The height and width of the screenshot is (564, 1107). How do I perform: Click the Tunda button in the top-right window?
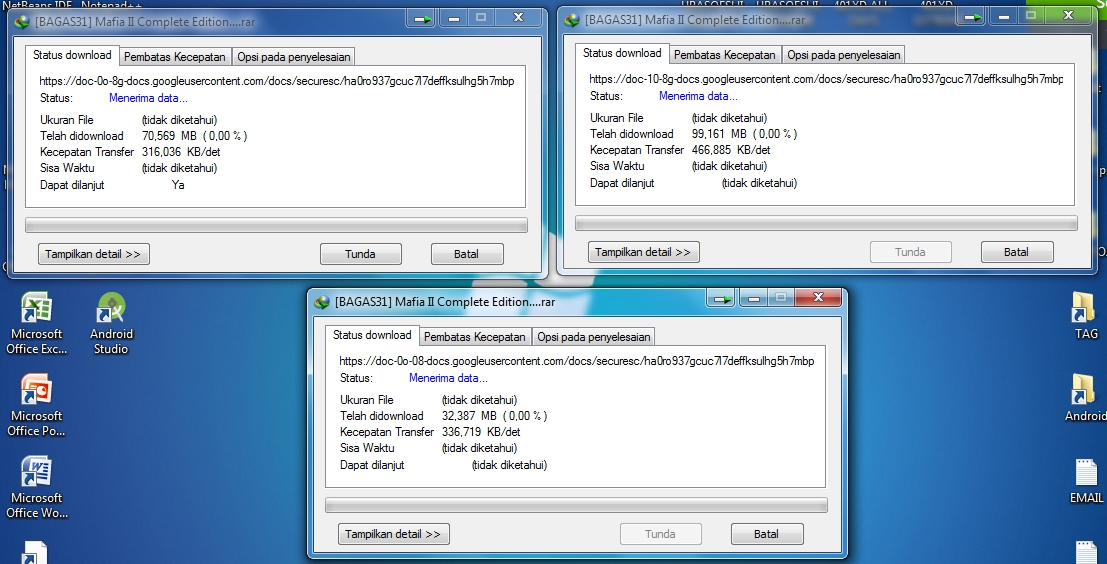coord(910,252)
